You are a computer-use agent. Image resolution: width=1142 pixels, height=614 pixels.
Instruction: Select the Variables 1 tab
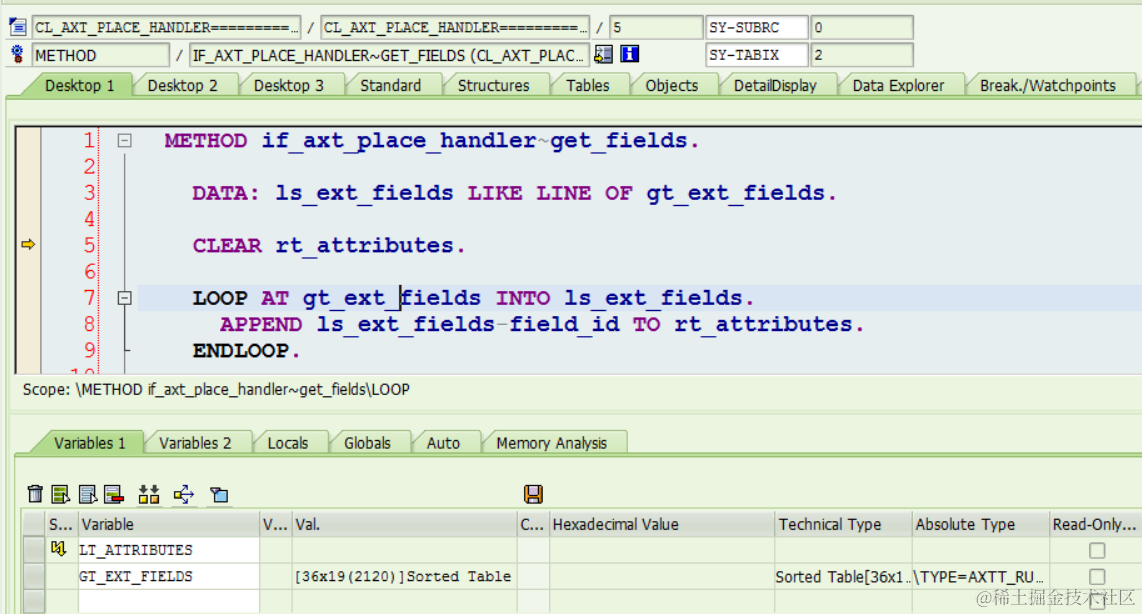coord(90,443)
